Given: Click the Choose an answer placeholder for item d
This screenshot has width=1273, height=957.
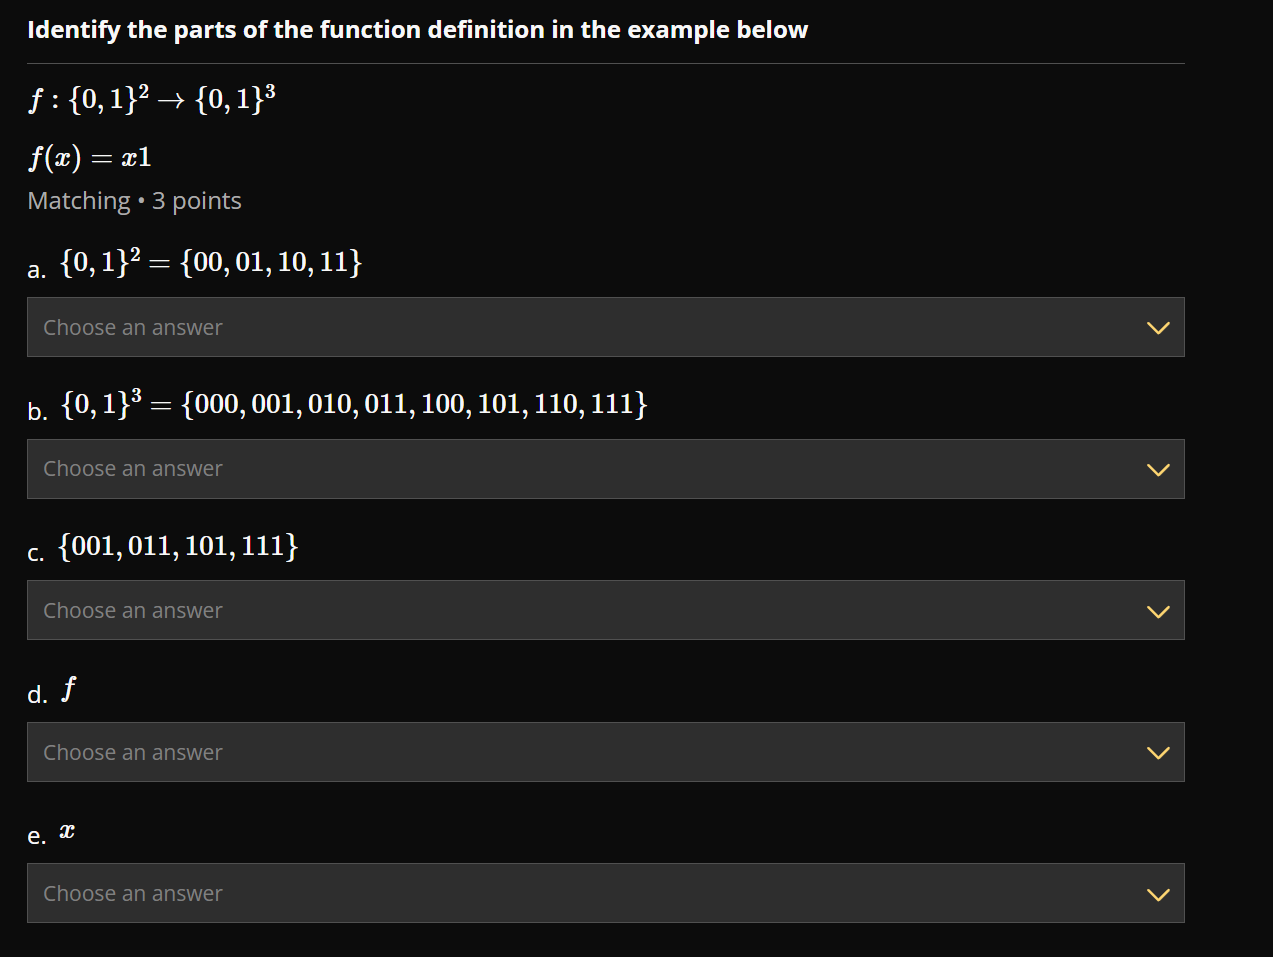Looking at the screenshot, I should click(x=132, y=752).
